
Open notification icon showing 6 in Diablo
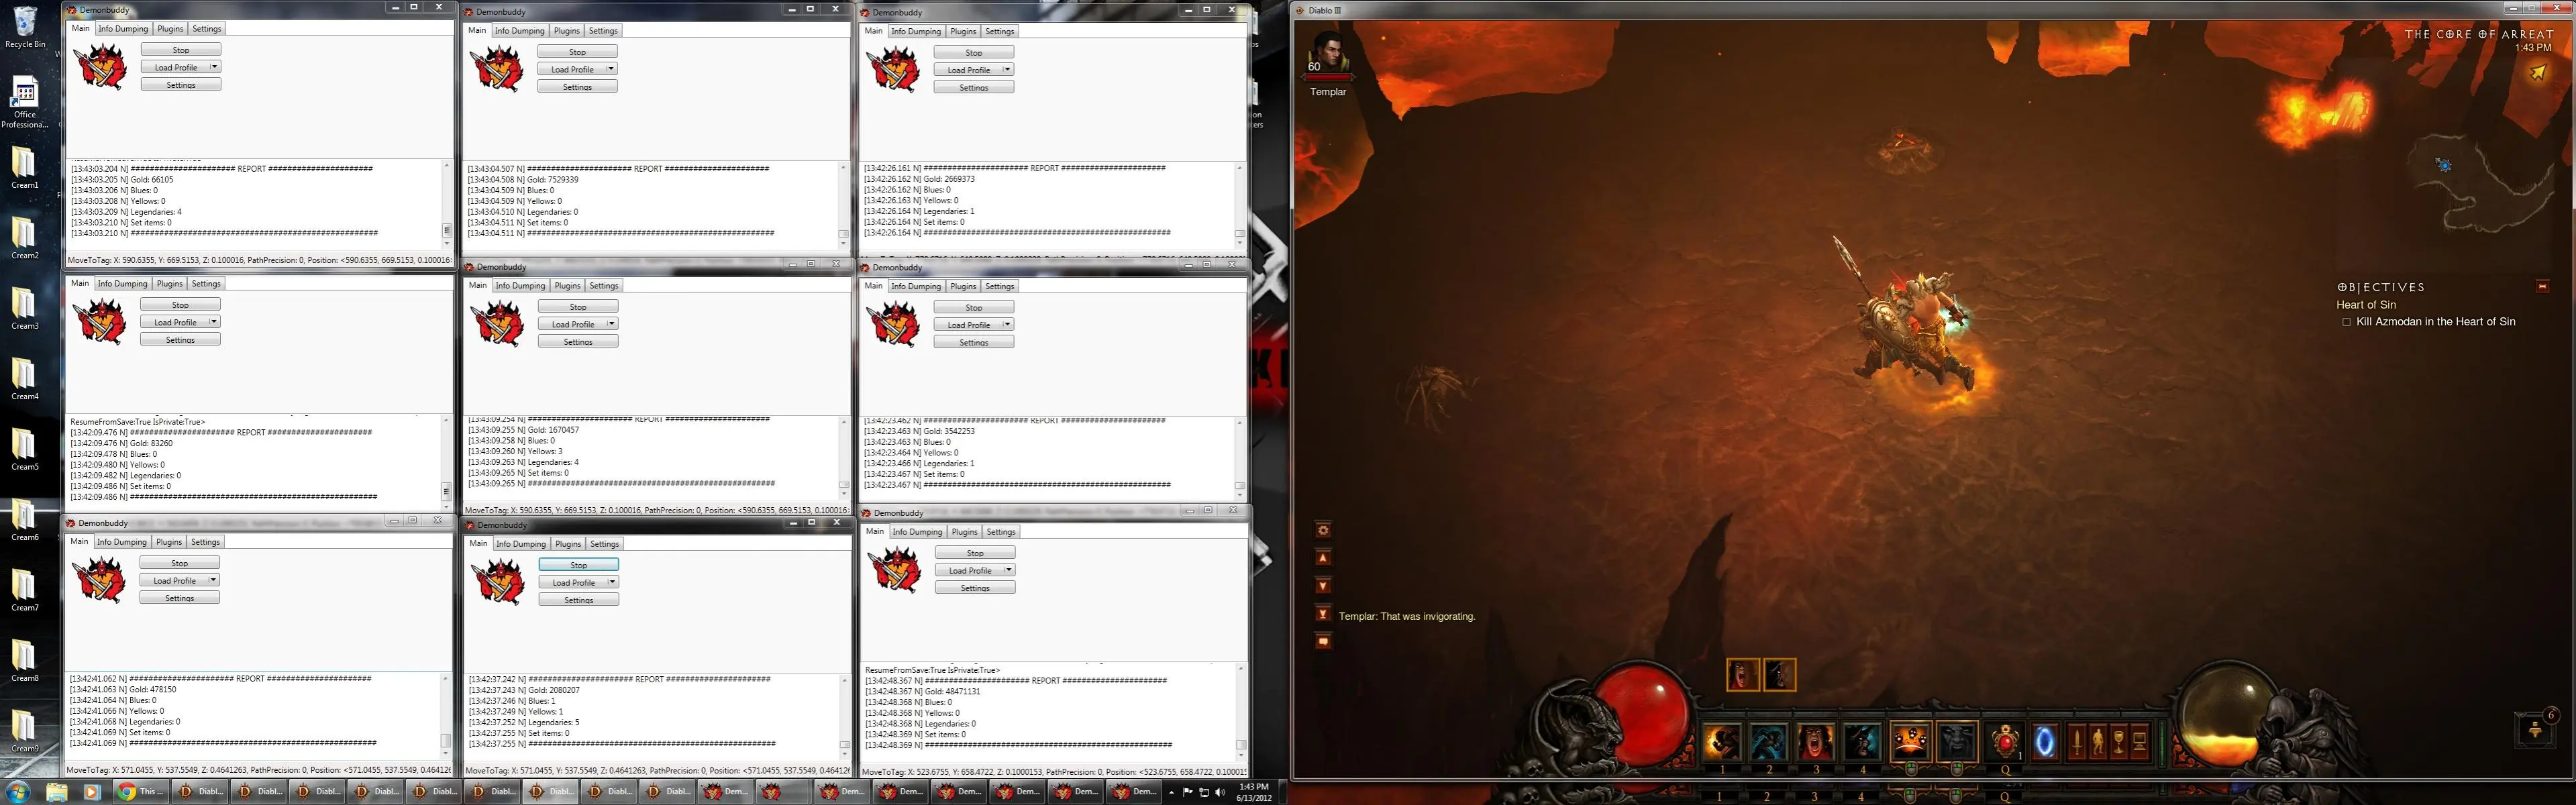tap(2537, 730)
